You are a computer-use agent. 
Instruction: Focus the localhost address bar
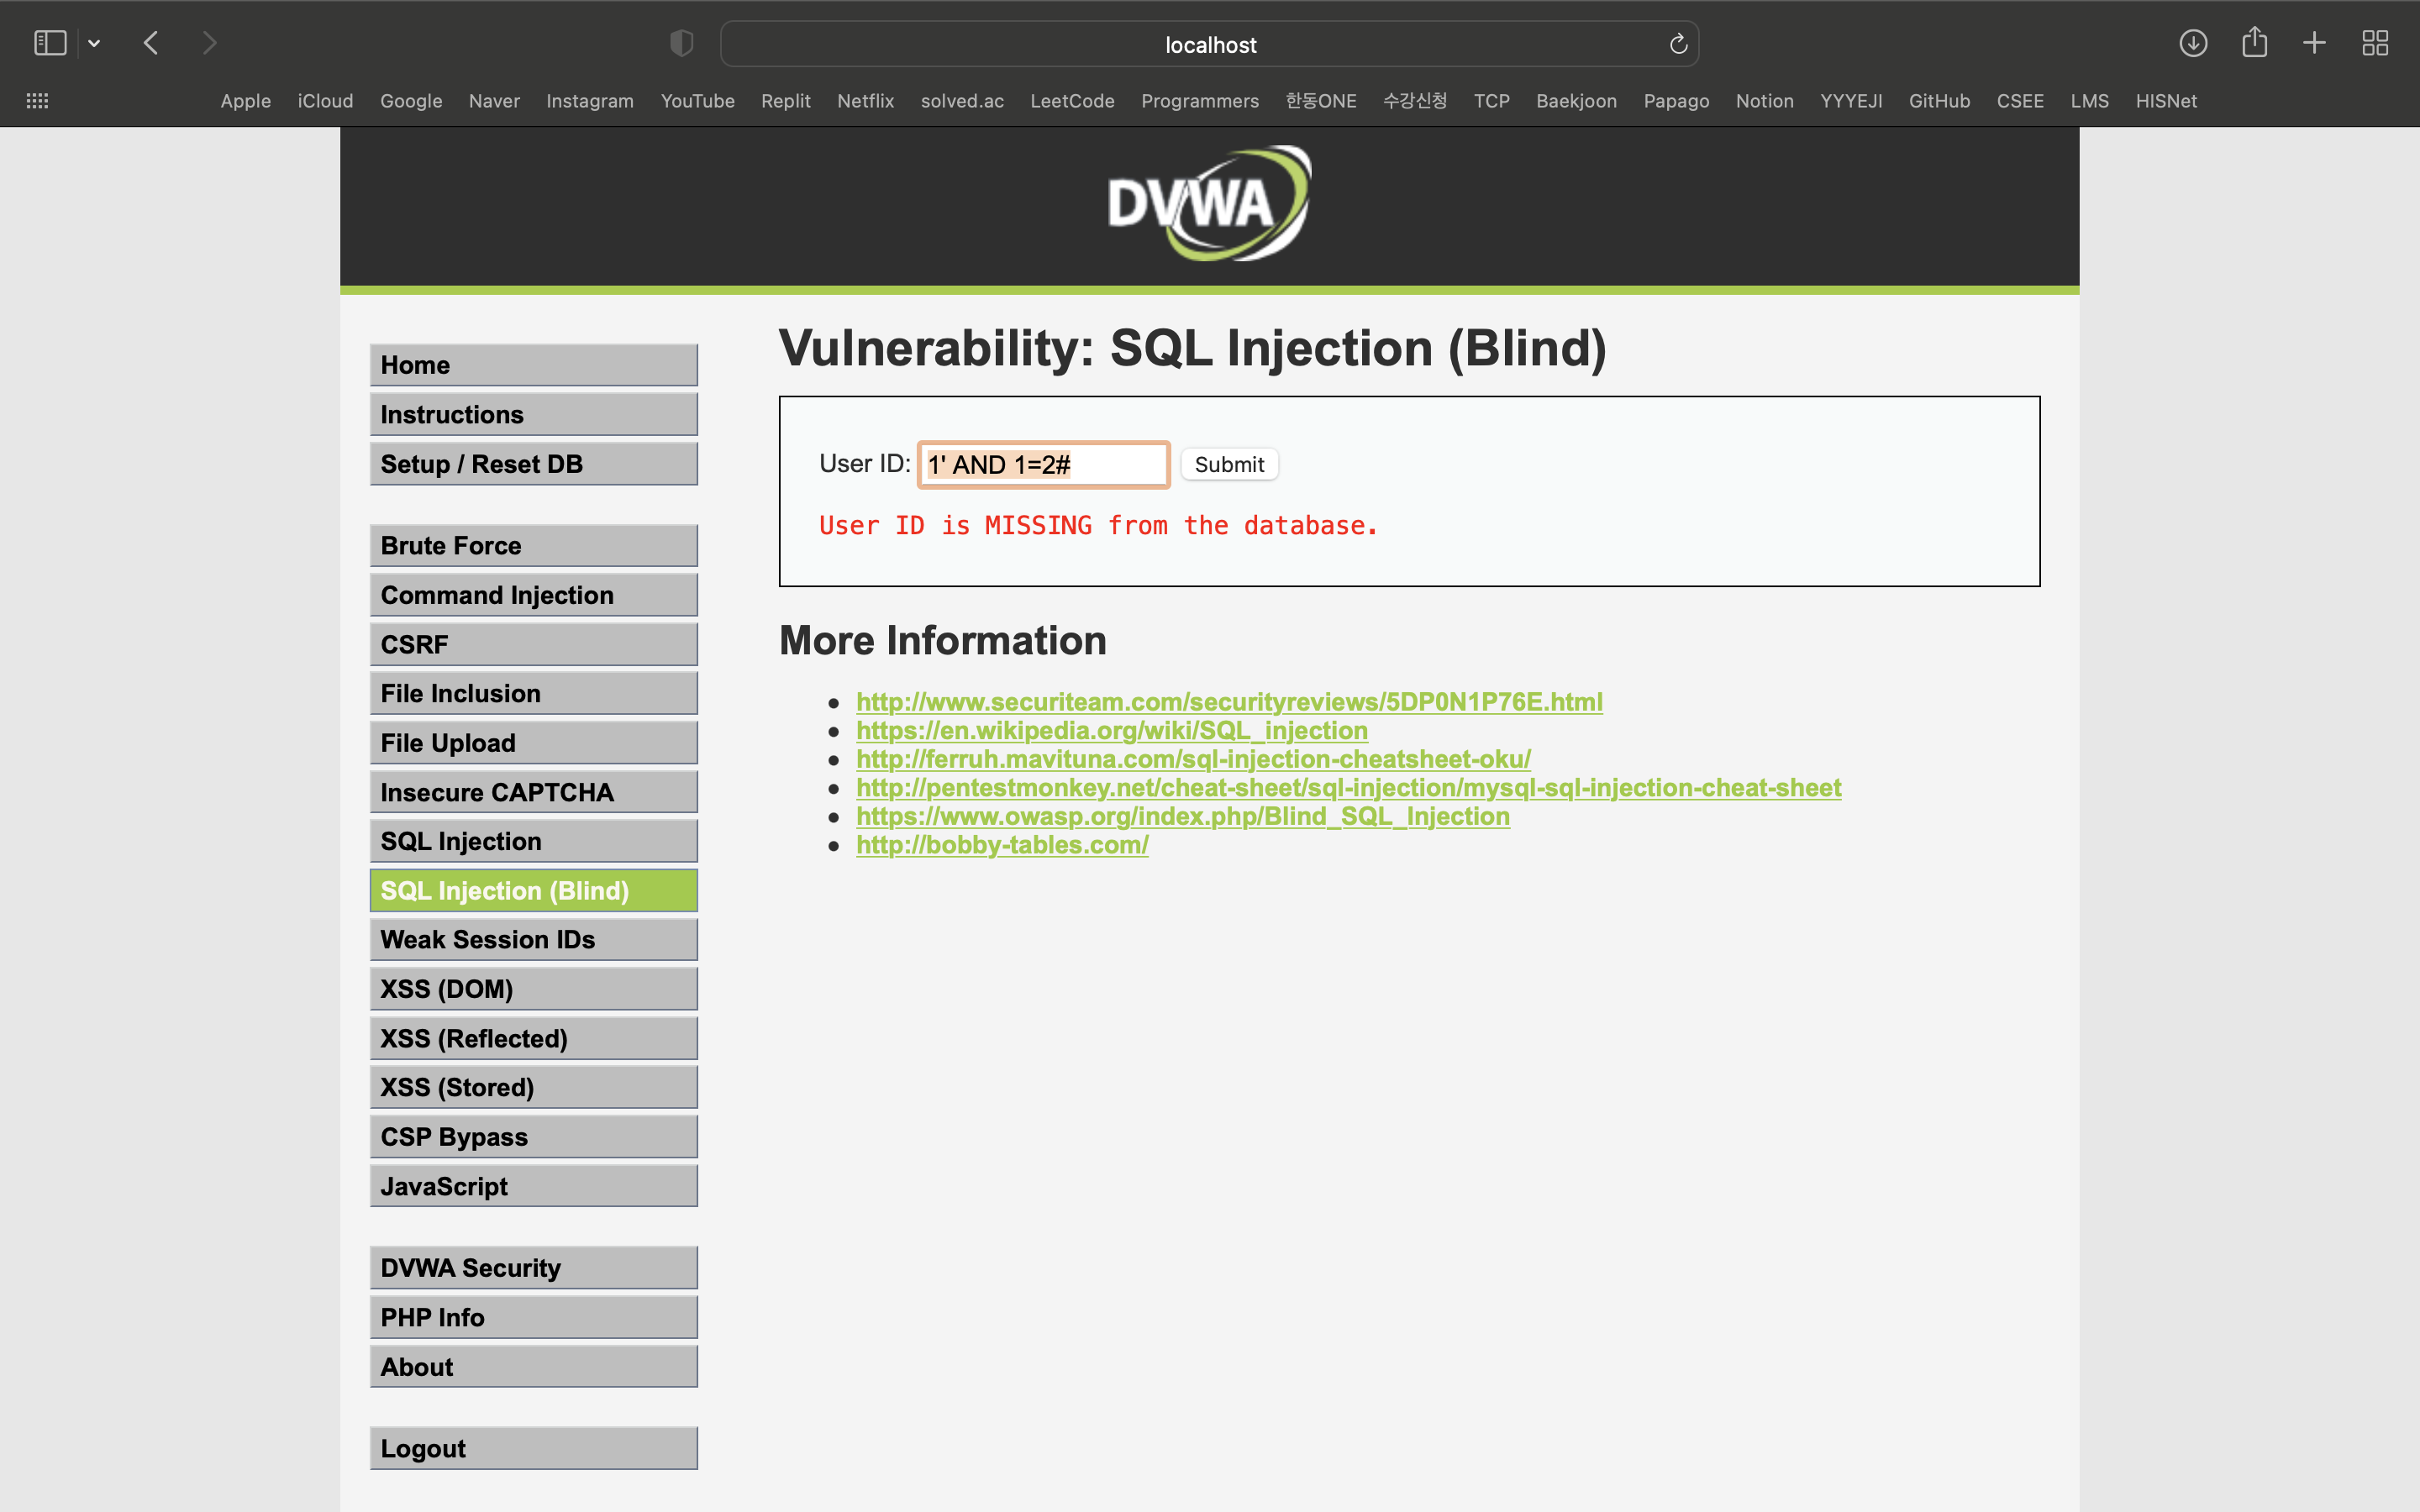click(1209, 44)
